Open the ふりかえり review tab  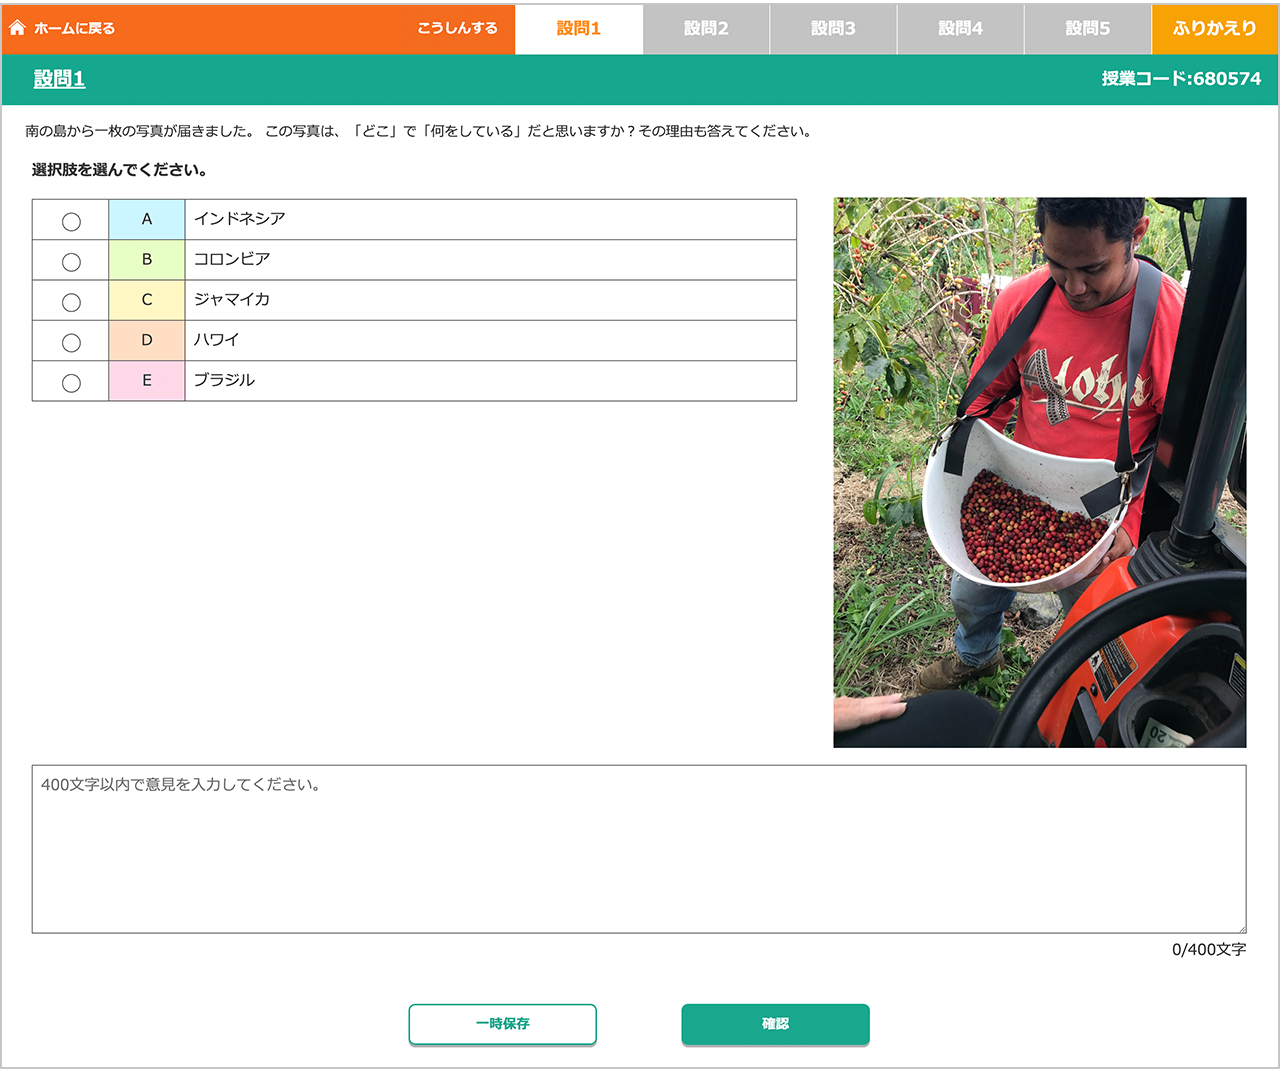(1214, 29)
